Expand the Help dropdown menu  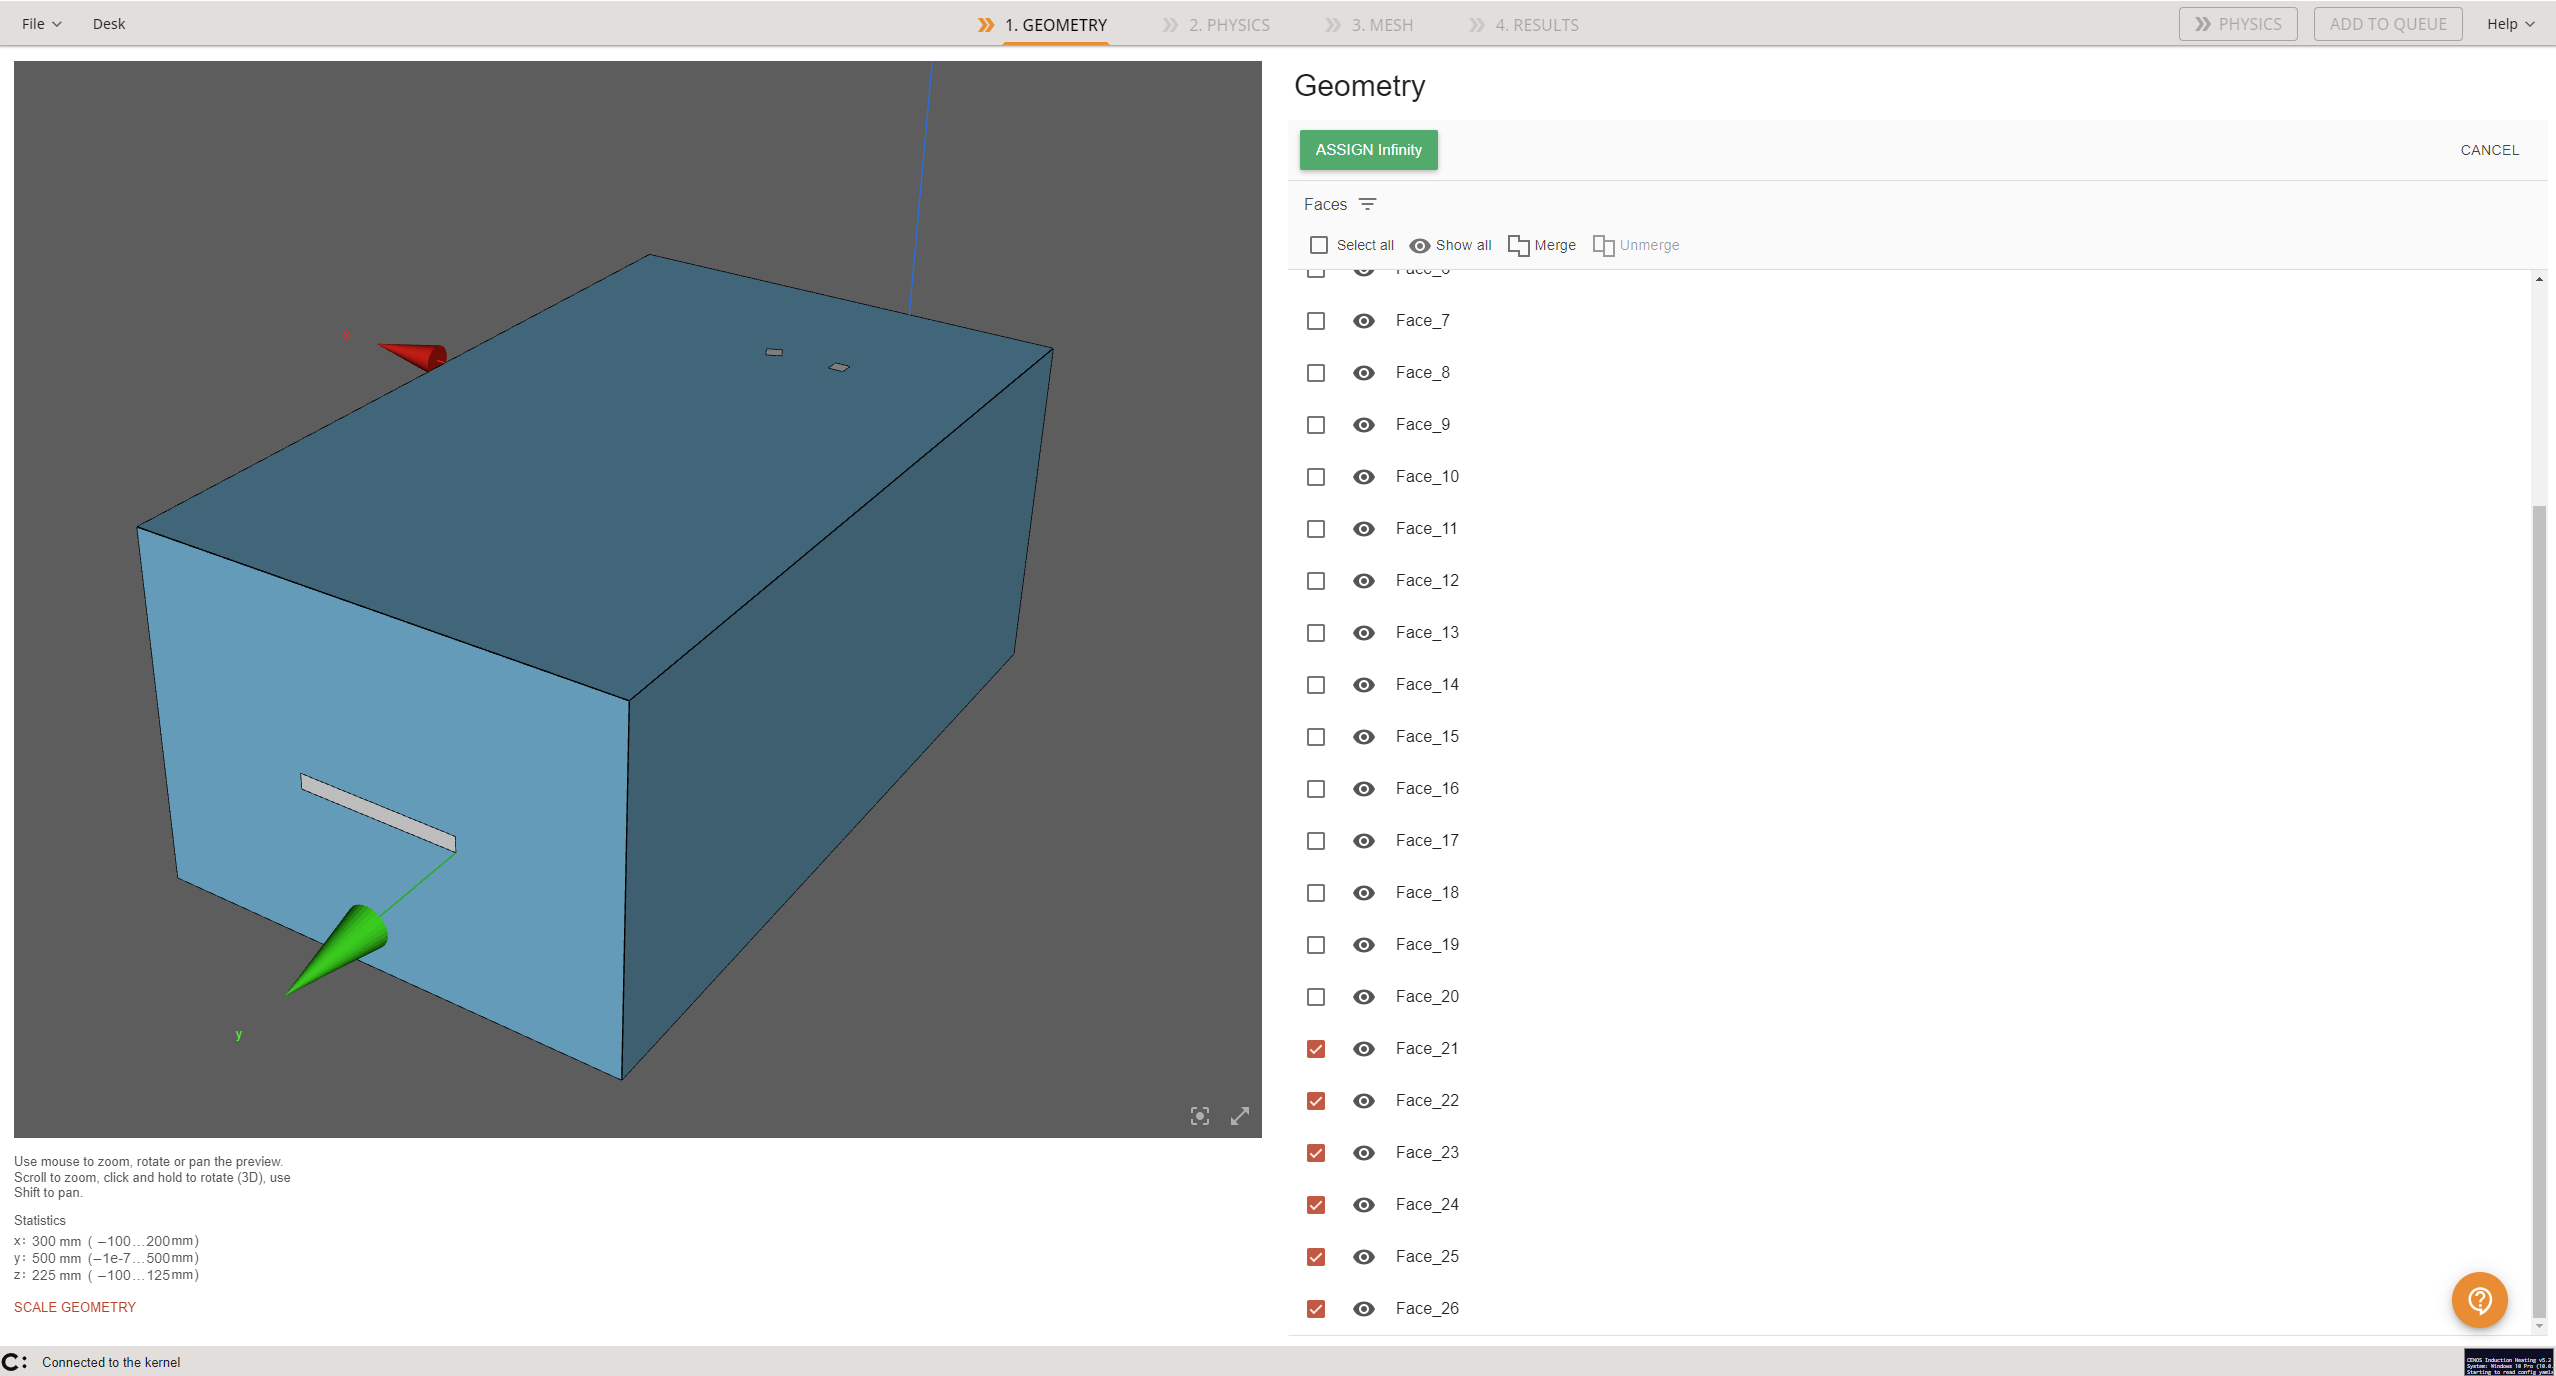click(x=2510, y=24)
